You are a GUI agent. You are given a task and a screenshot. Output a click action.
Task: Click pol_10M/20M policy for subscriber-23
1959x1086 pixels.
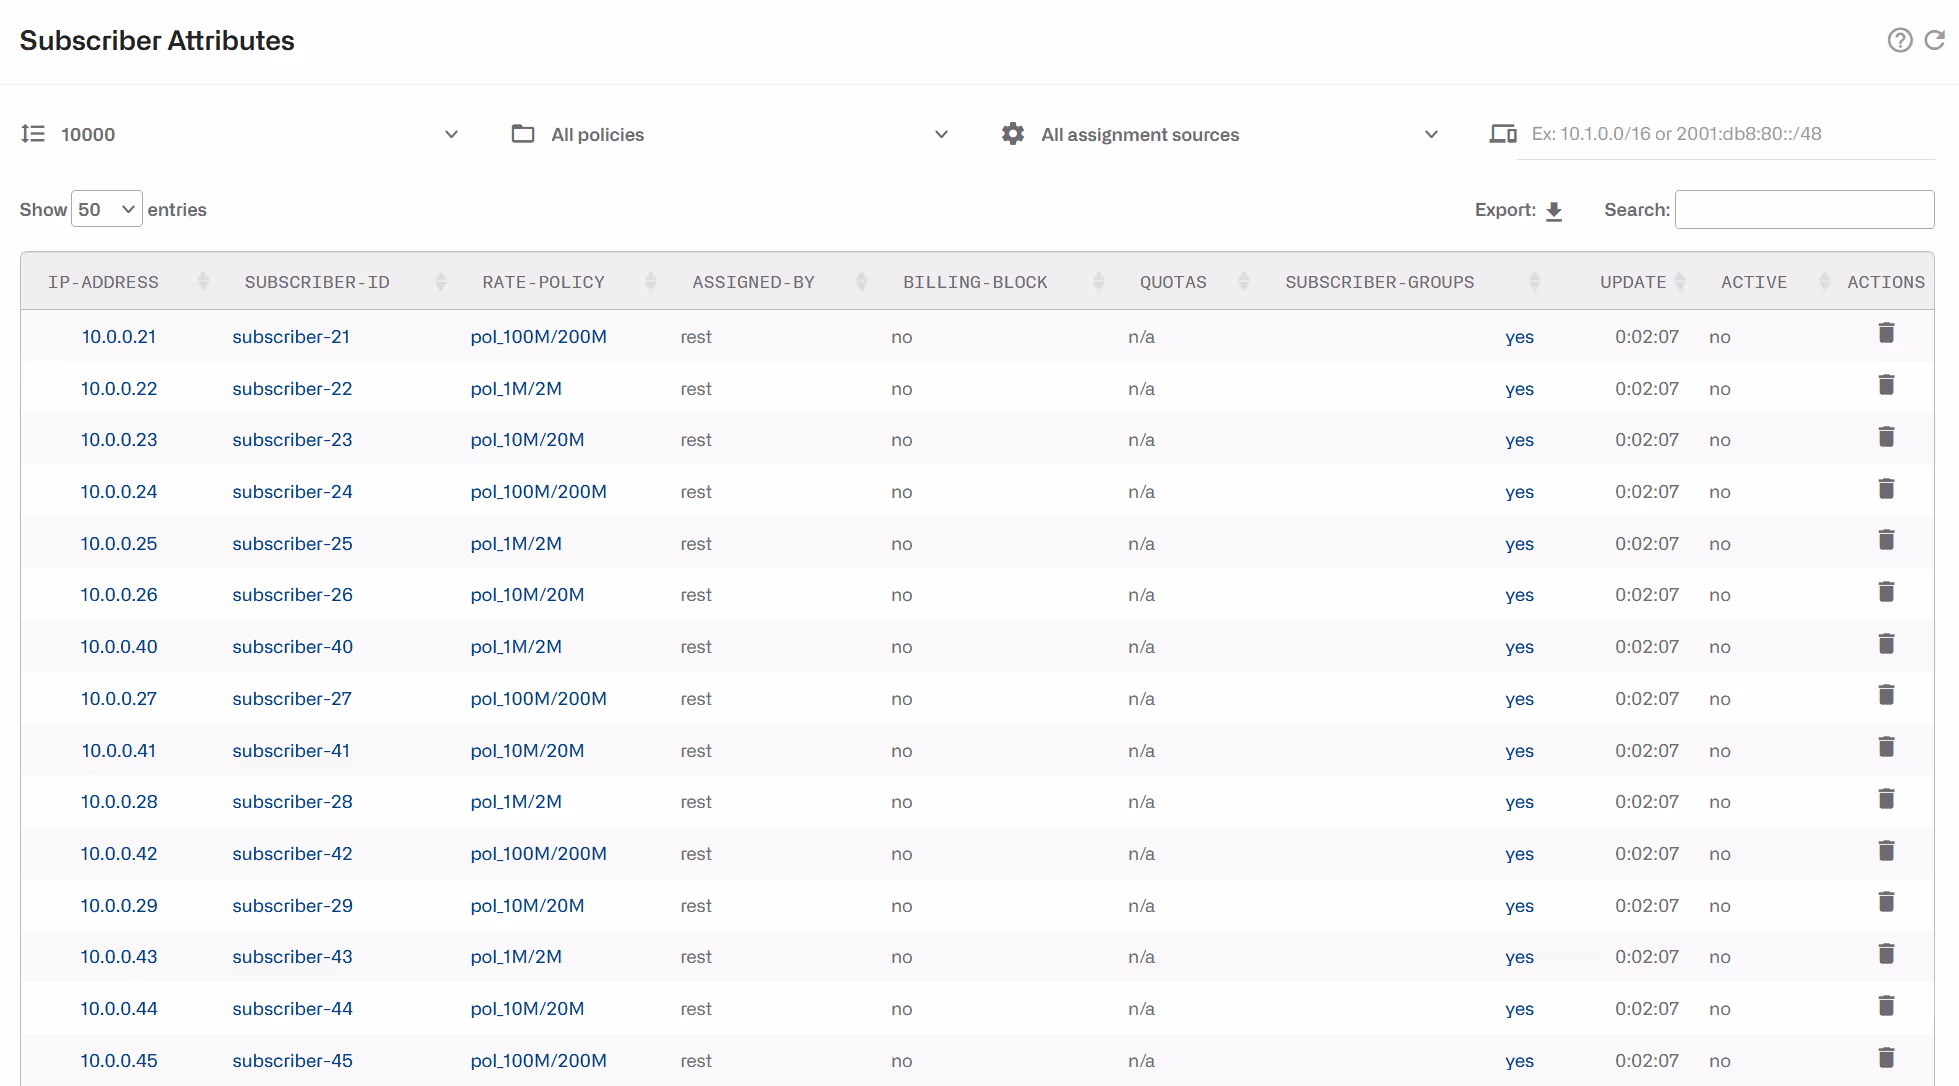click(527, 440)
